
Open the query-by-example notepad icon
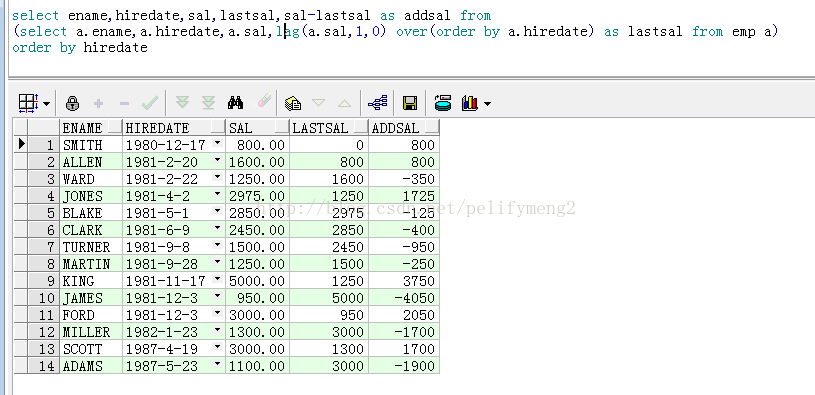point(293,103)
